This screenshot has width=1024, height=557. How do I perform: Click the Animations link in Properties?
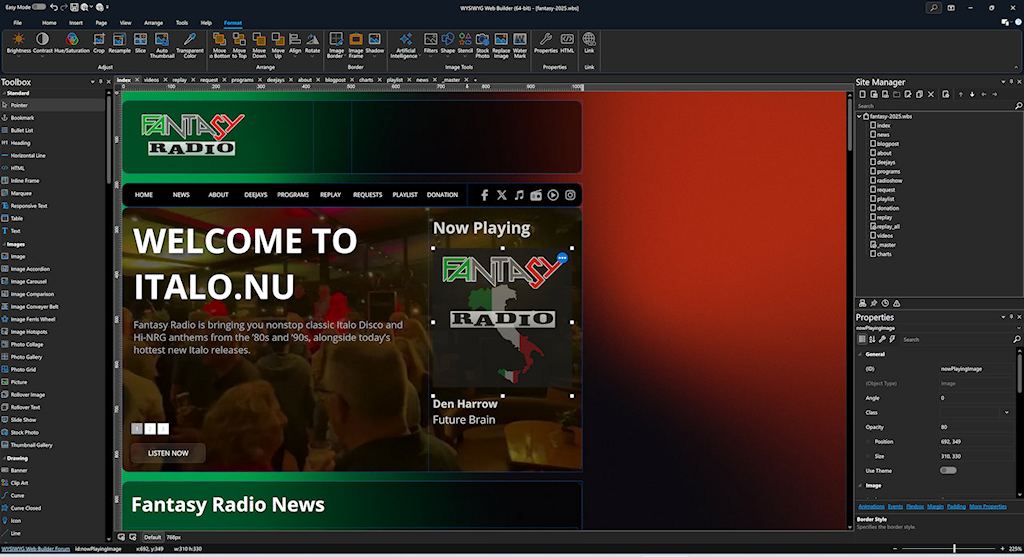871,506
